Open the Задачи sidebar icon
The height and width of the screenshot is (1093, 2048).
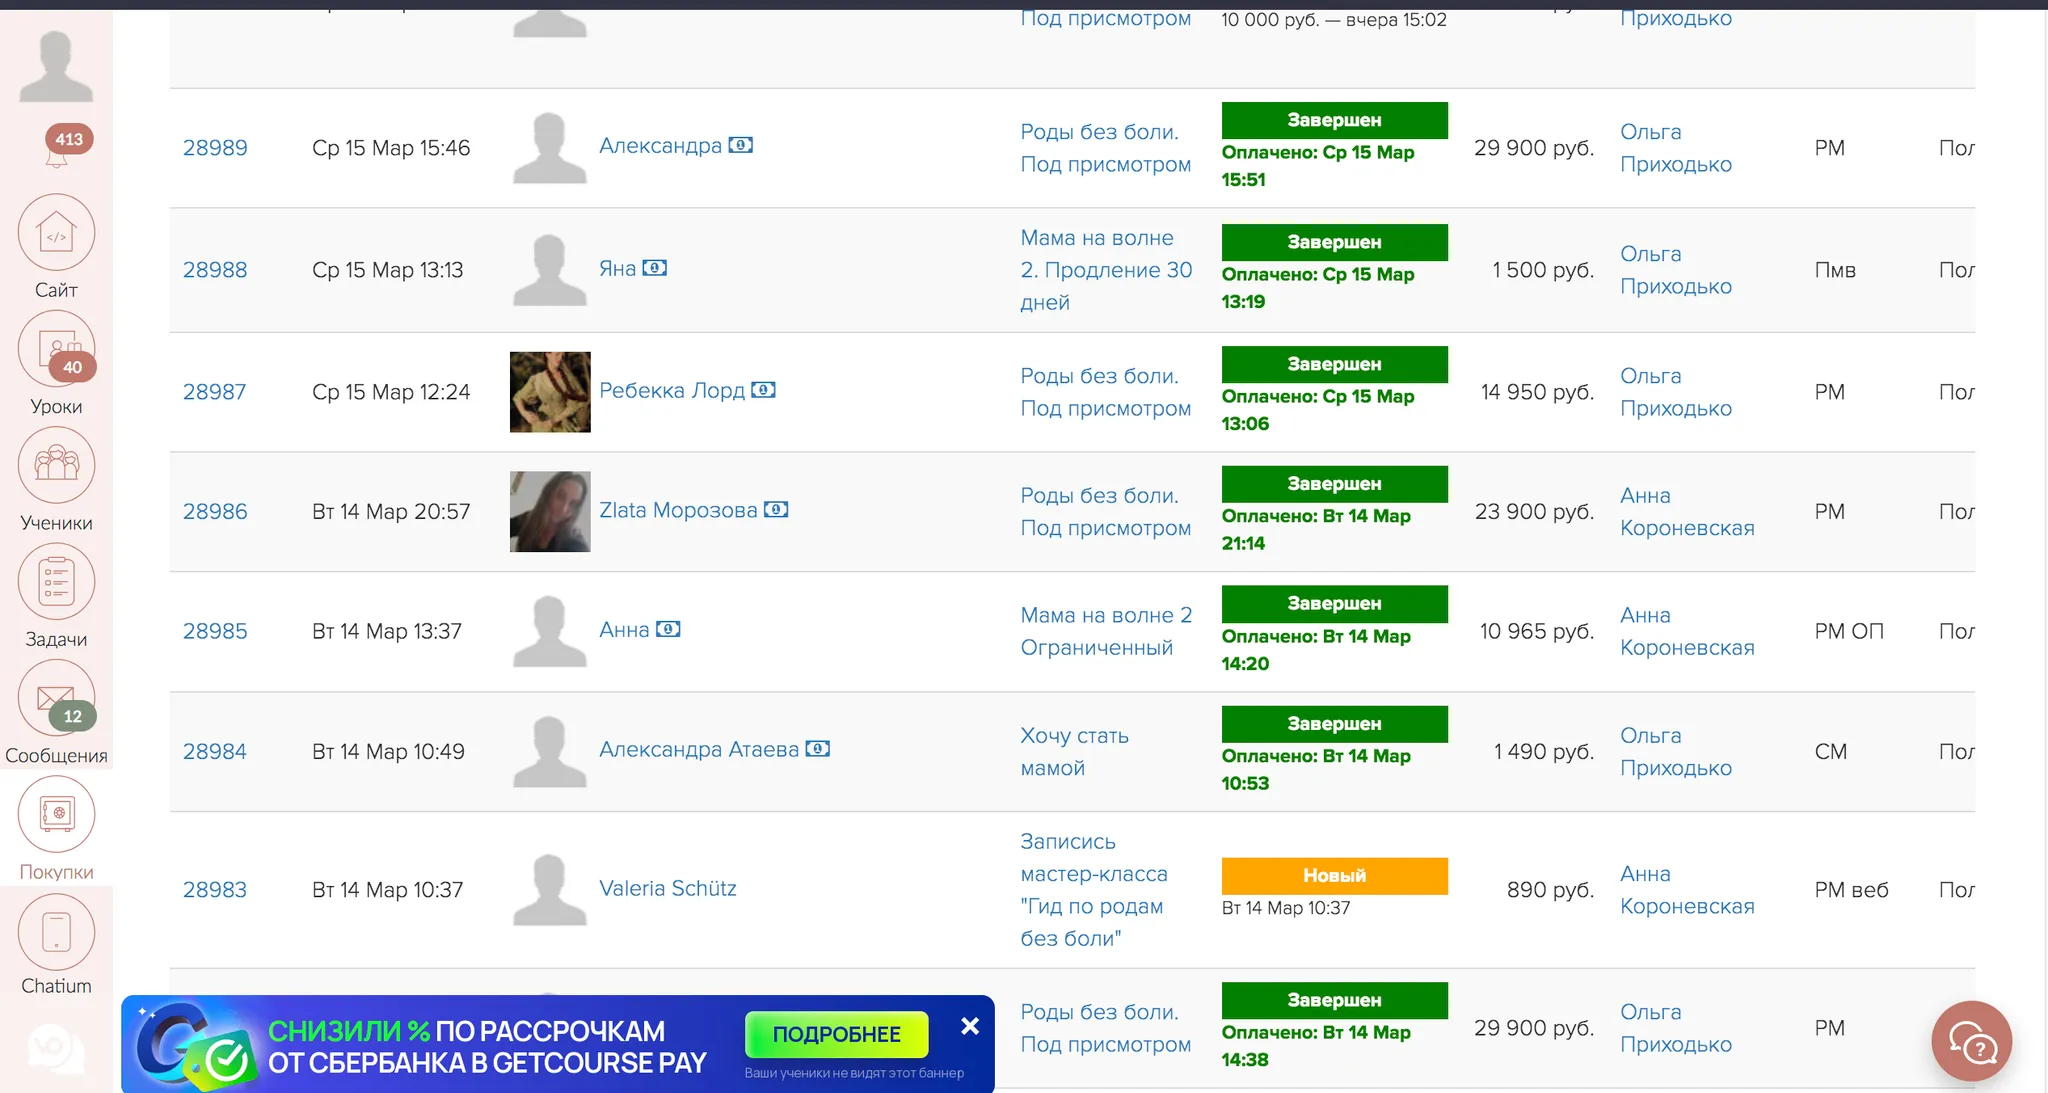point(56,582)
